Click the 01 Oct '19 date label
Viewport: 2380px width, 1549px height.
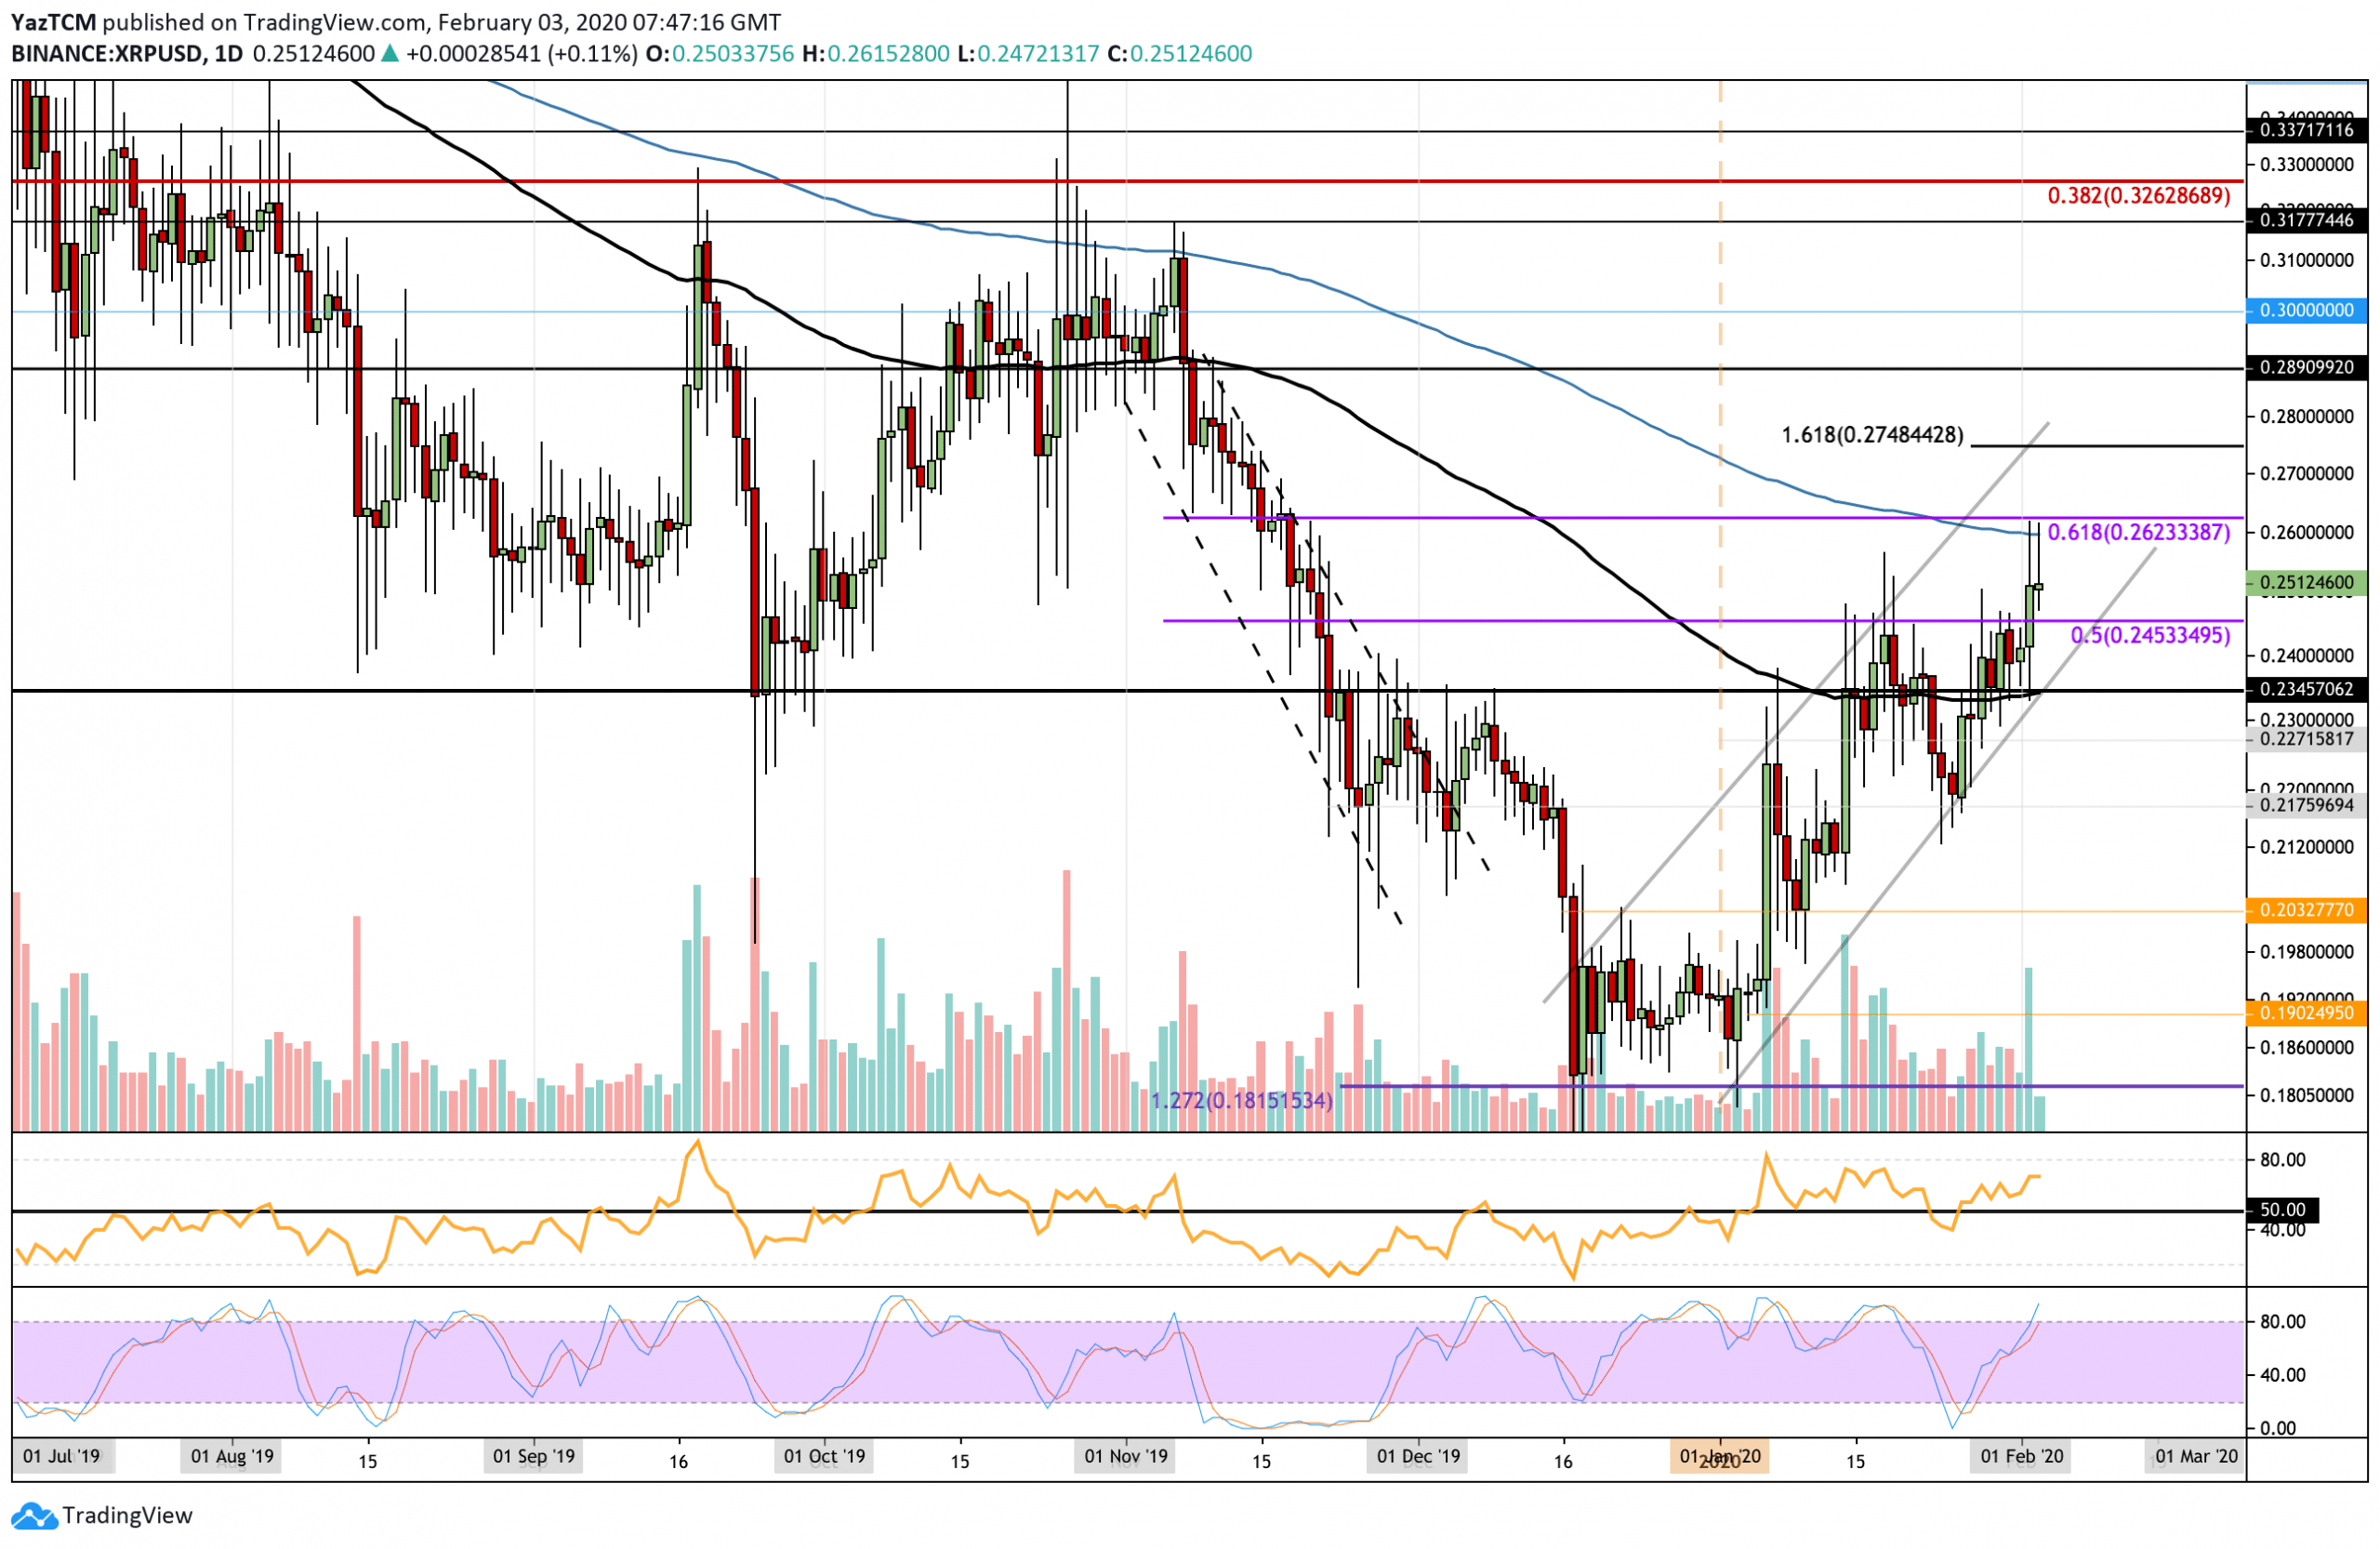point(824,1456)
